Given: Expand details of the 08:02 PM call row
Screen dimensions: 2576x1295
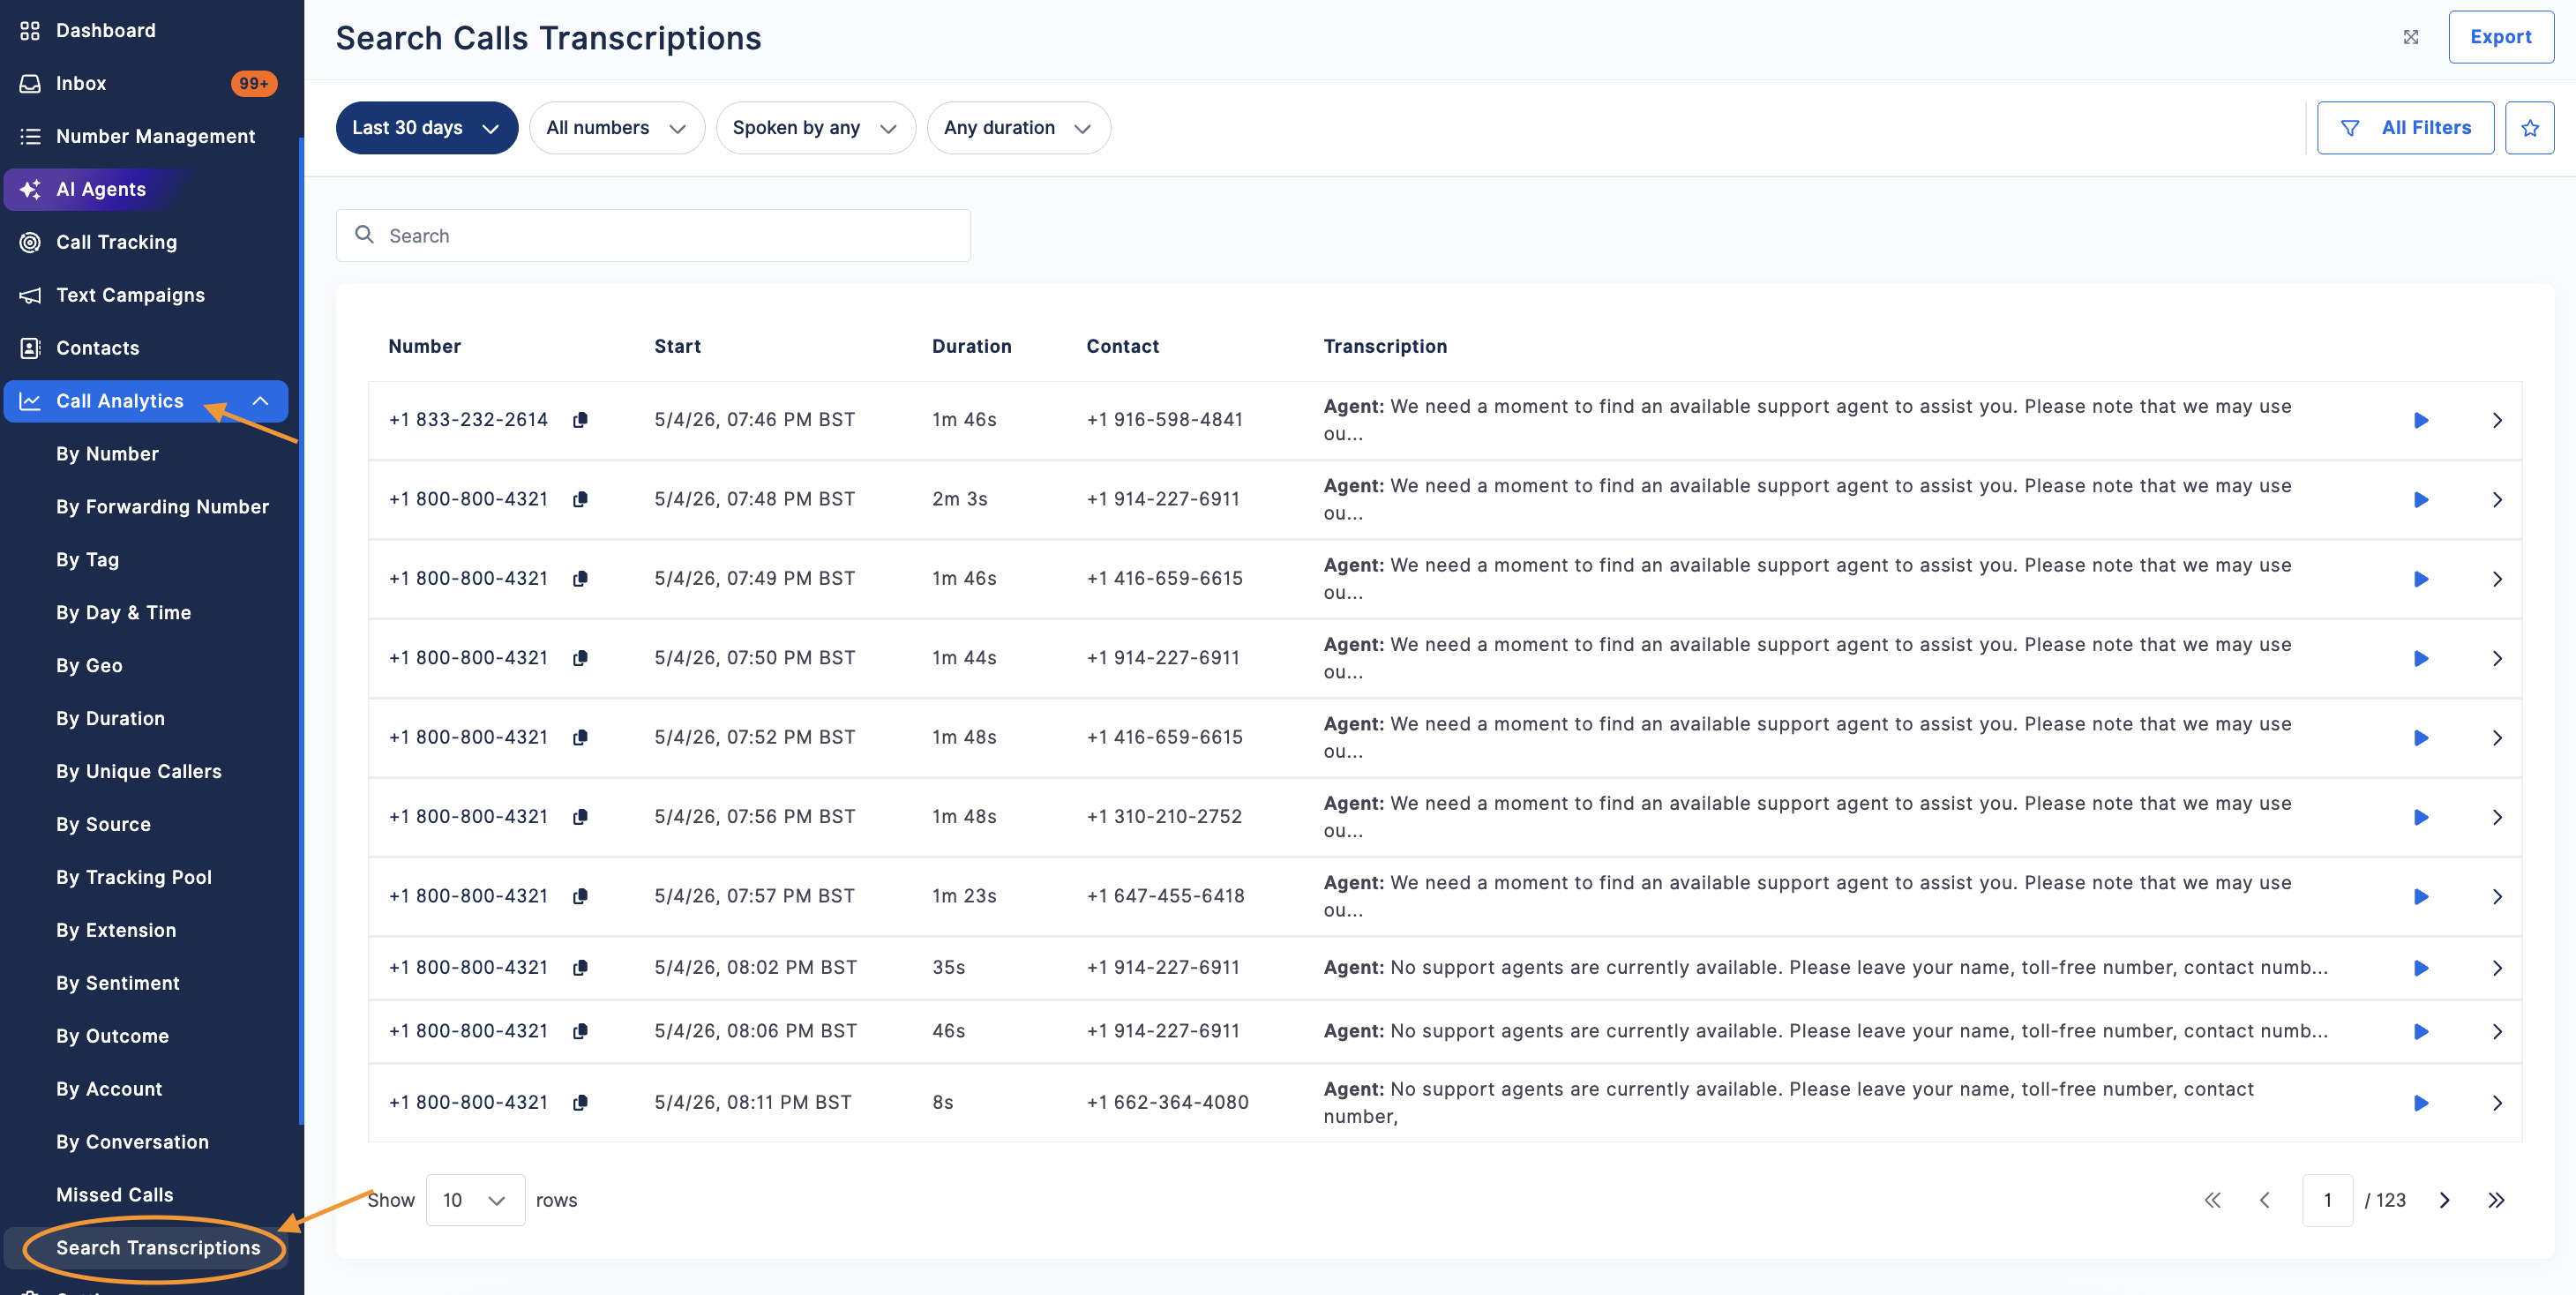Looking at the screenshot, I should point(2497,968).
